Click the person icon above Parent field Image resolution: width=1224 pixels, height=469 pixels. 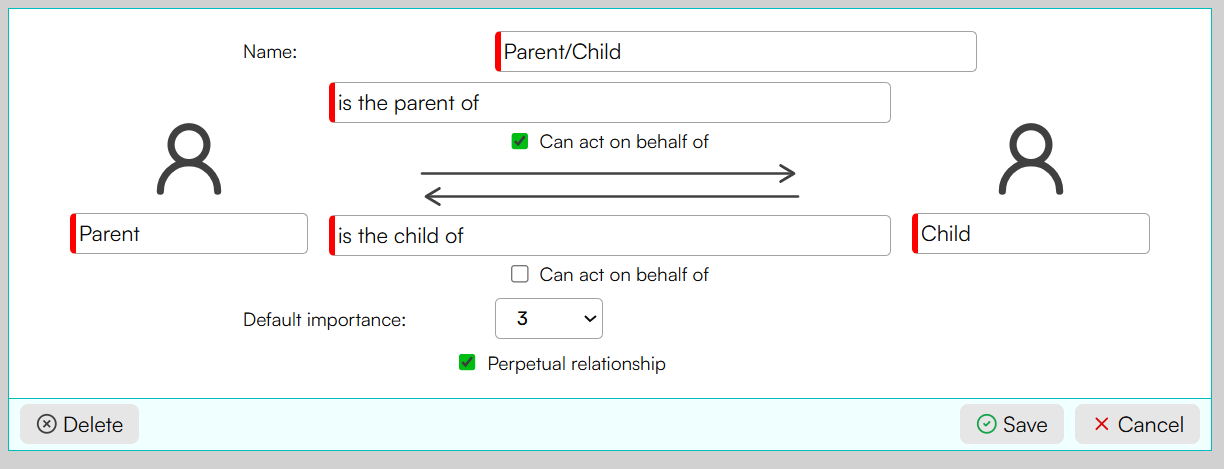click(189, 159)
